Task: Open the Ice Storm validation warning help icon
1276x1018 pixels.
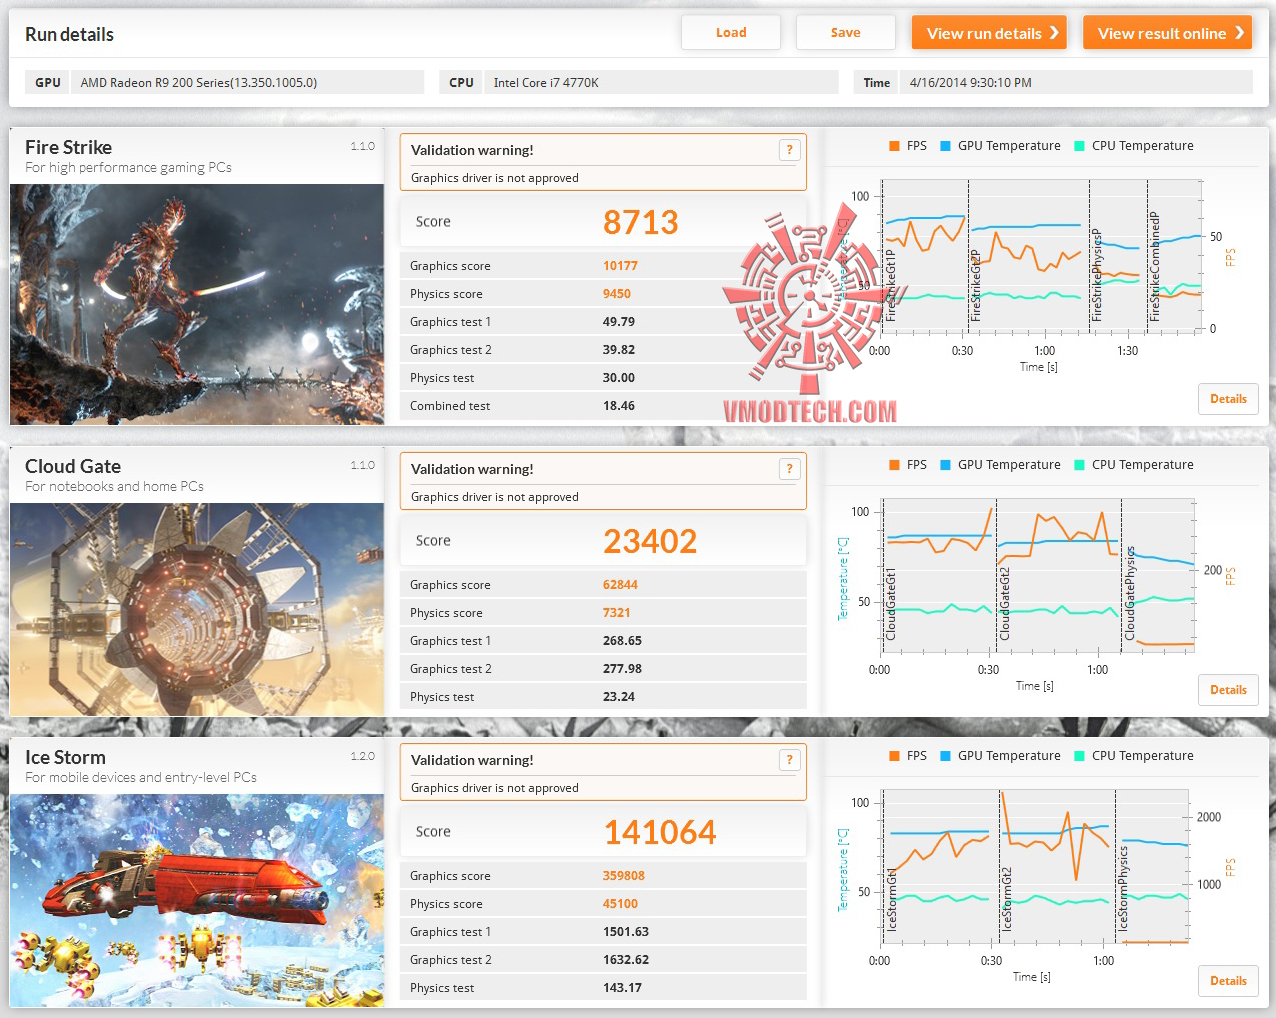Action: pos(790,760)
